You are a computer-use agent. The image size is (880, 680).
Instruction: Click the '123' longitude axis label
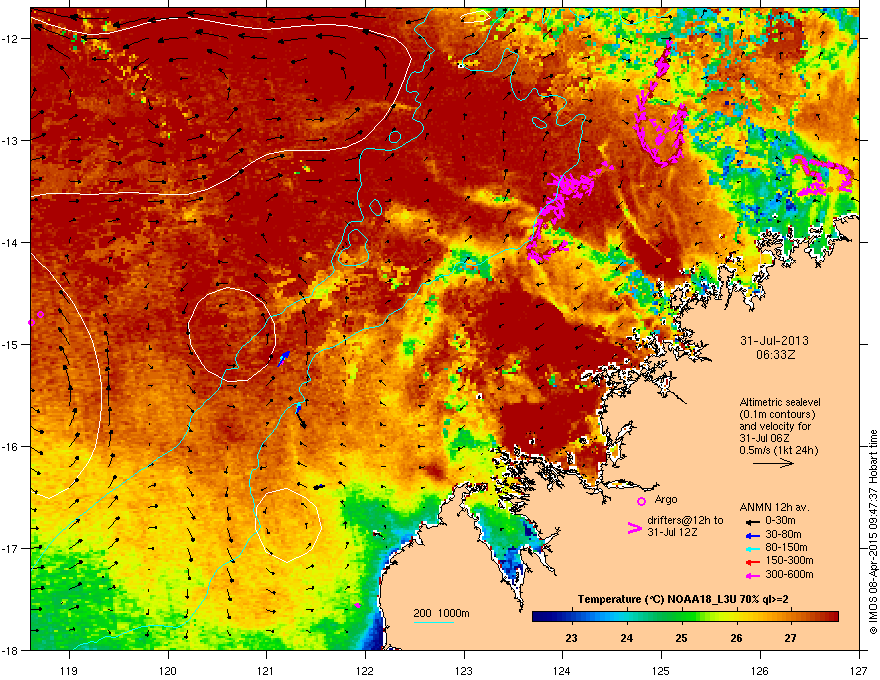tap(464, 670)
